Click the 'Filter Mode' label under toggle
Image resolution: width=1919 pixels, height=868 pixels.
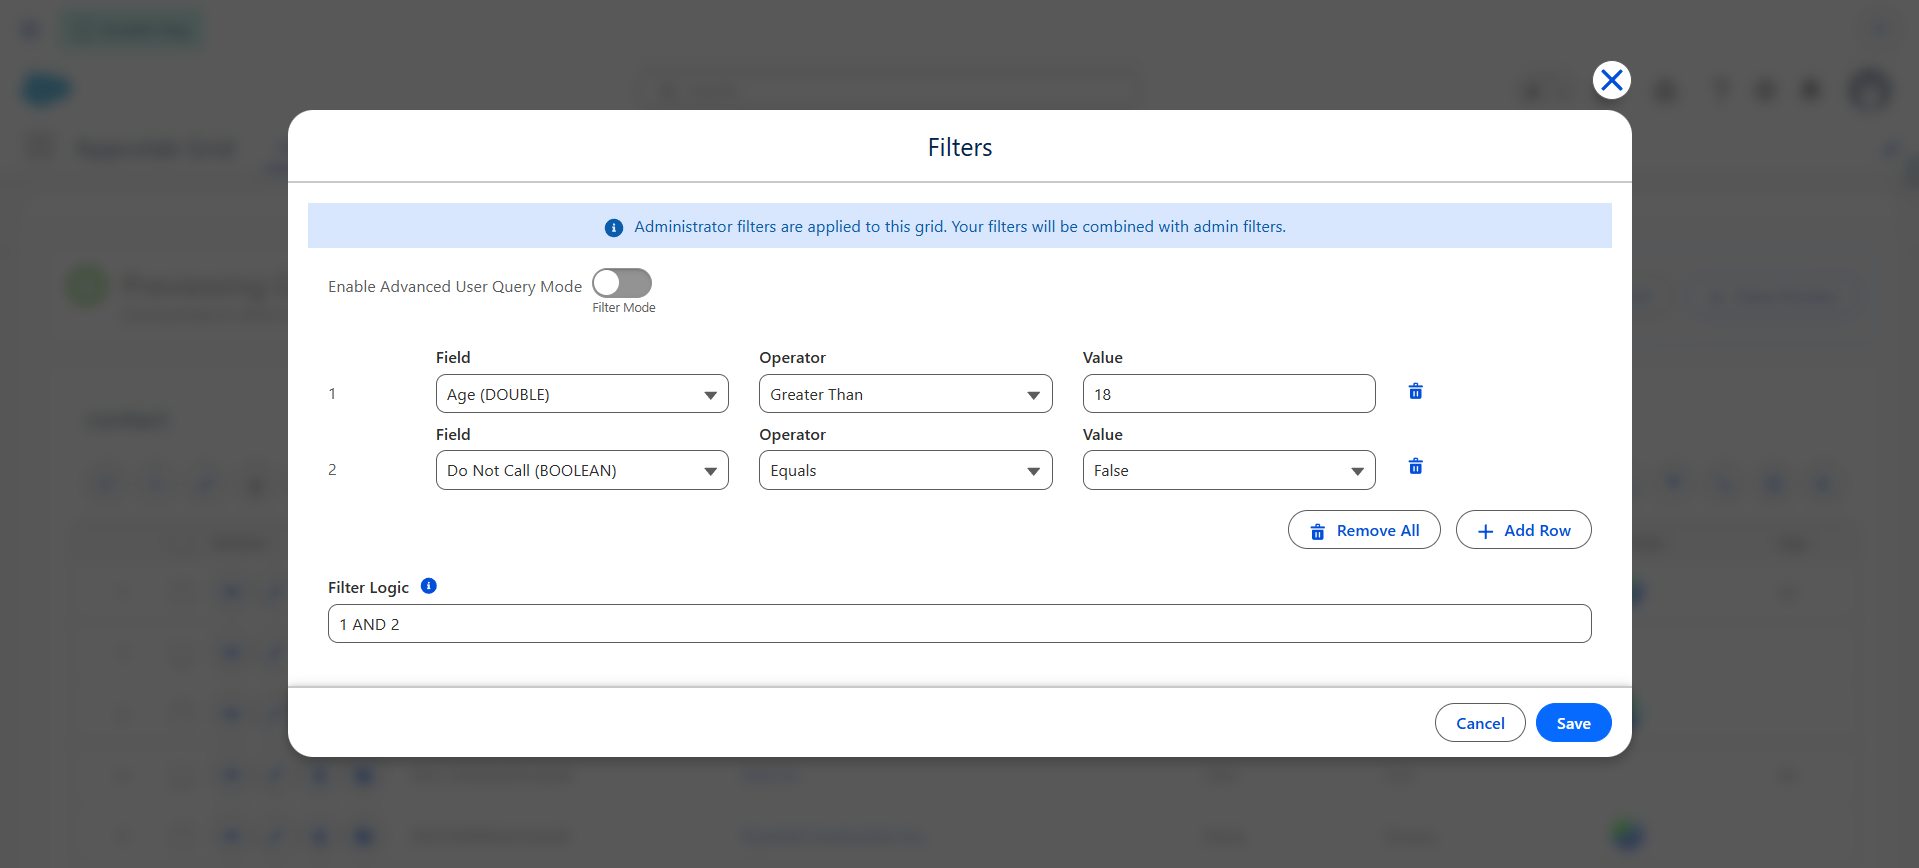coord(624,308)
